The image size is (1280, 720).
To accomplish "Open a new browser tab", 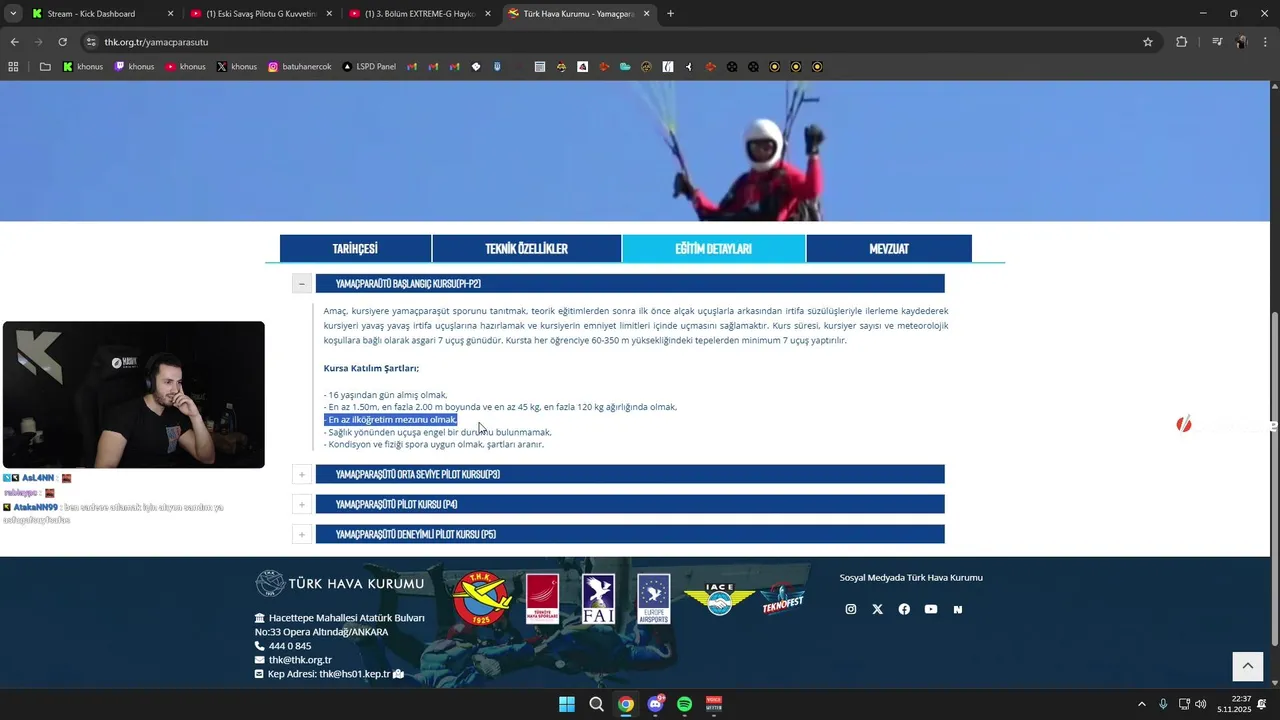I will (x=670, y=14).
